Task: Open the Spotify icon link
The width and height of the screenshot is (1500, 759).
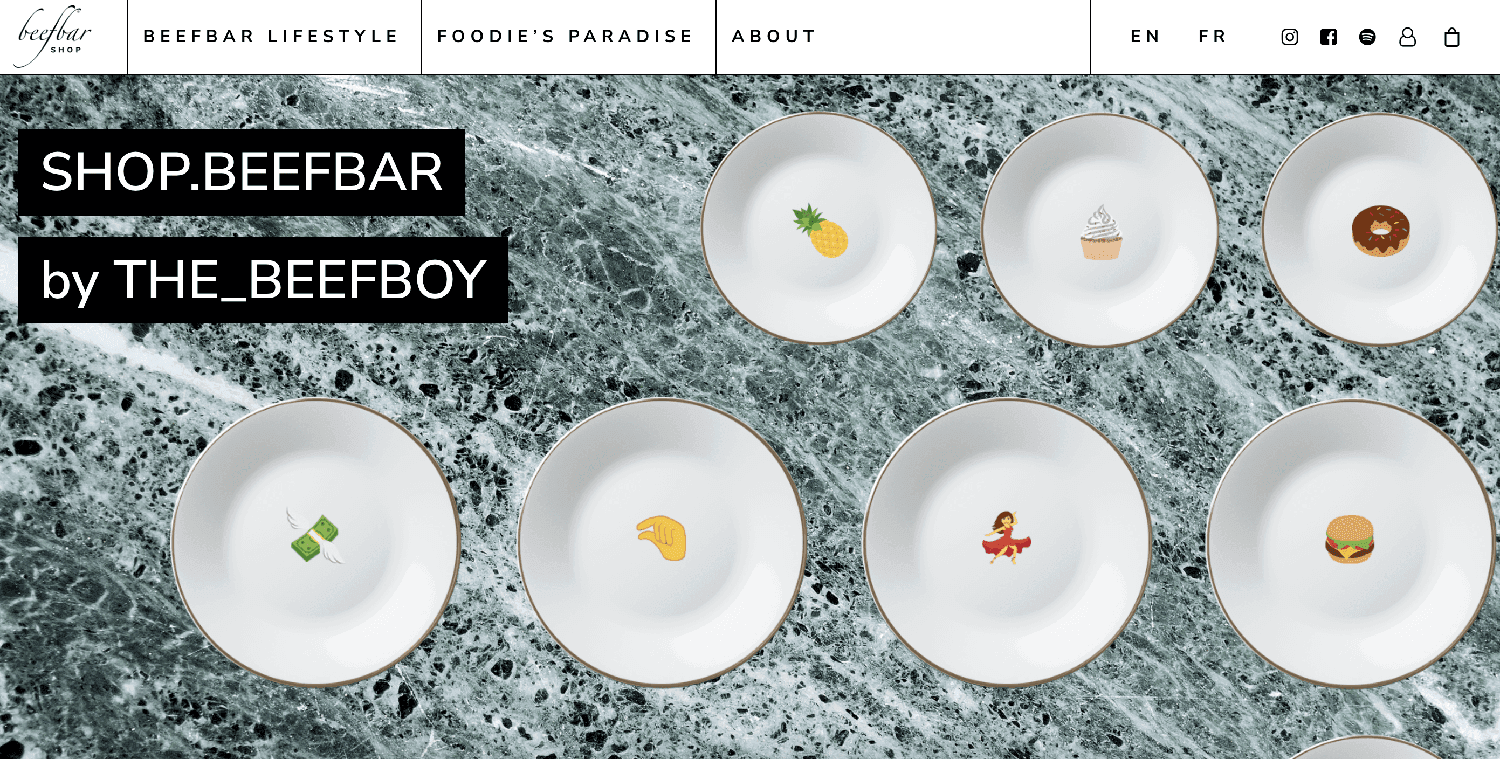Action: click(x=1367, y=37)
